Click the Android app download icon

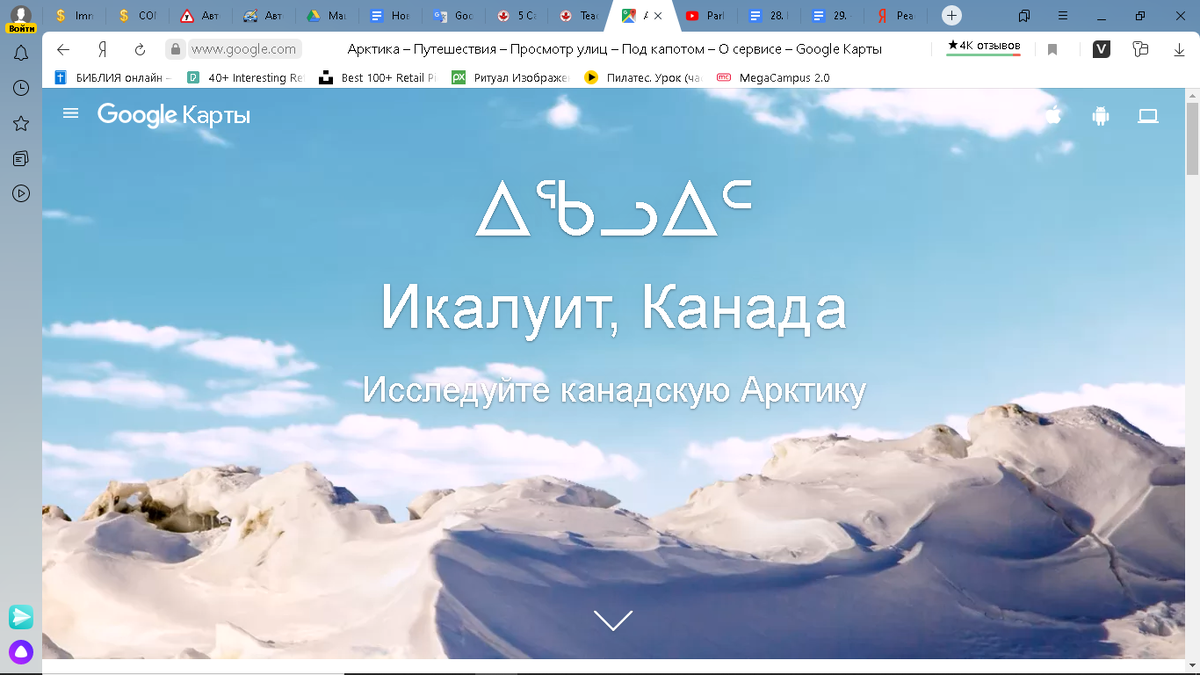coord(1100,115)
